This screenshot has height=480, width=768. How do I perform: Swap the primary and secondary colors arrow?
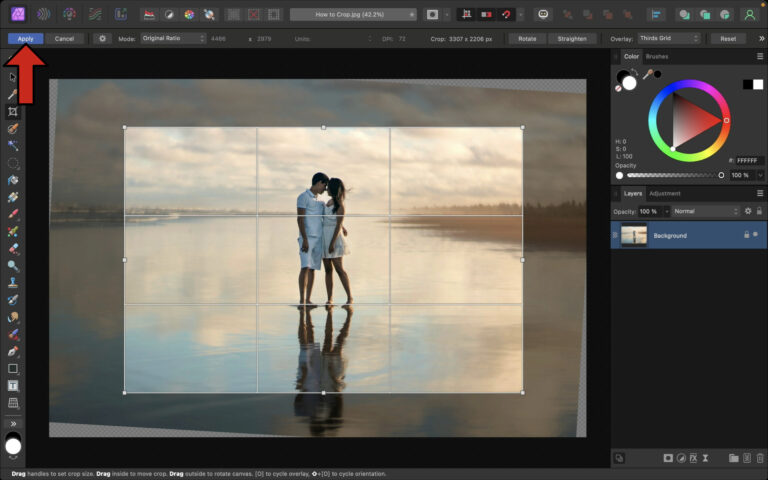[635, 72]
